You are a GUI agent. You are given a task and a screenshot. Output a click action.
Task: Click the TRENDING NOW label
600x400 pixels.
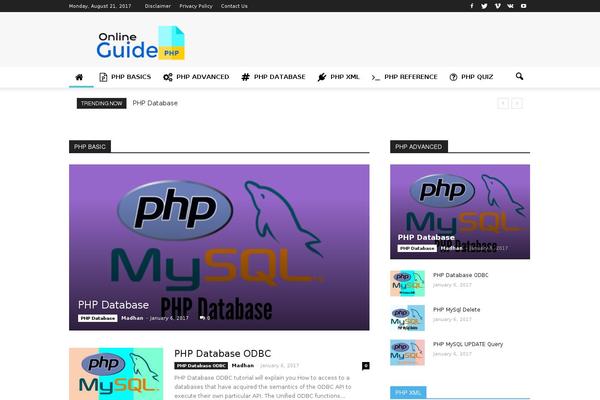click(101, 103)
